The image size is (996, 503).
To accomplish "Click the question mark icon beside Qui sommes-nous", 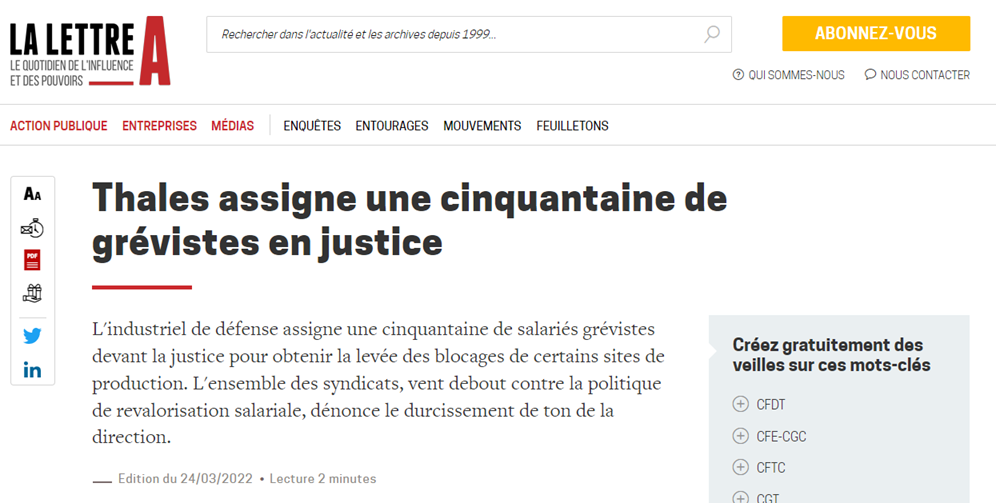I will pos(738,75).
